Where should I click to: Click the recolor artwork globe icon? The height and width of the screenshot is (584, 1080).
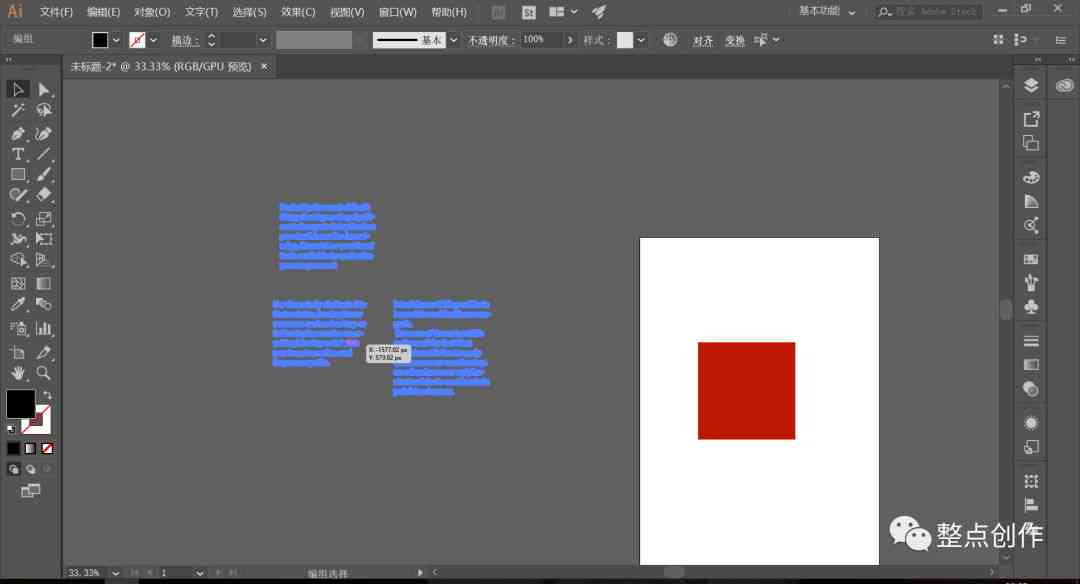[669, 40]
